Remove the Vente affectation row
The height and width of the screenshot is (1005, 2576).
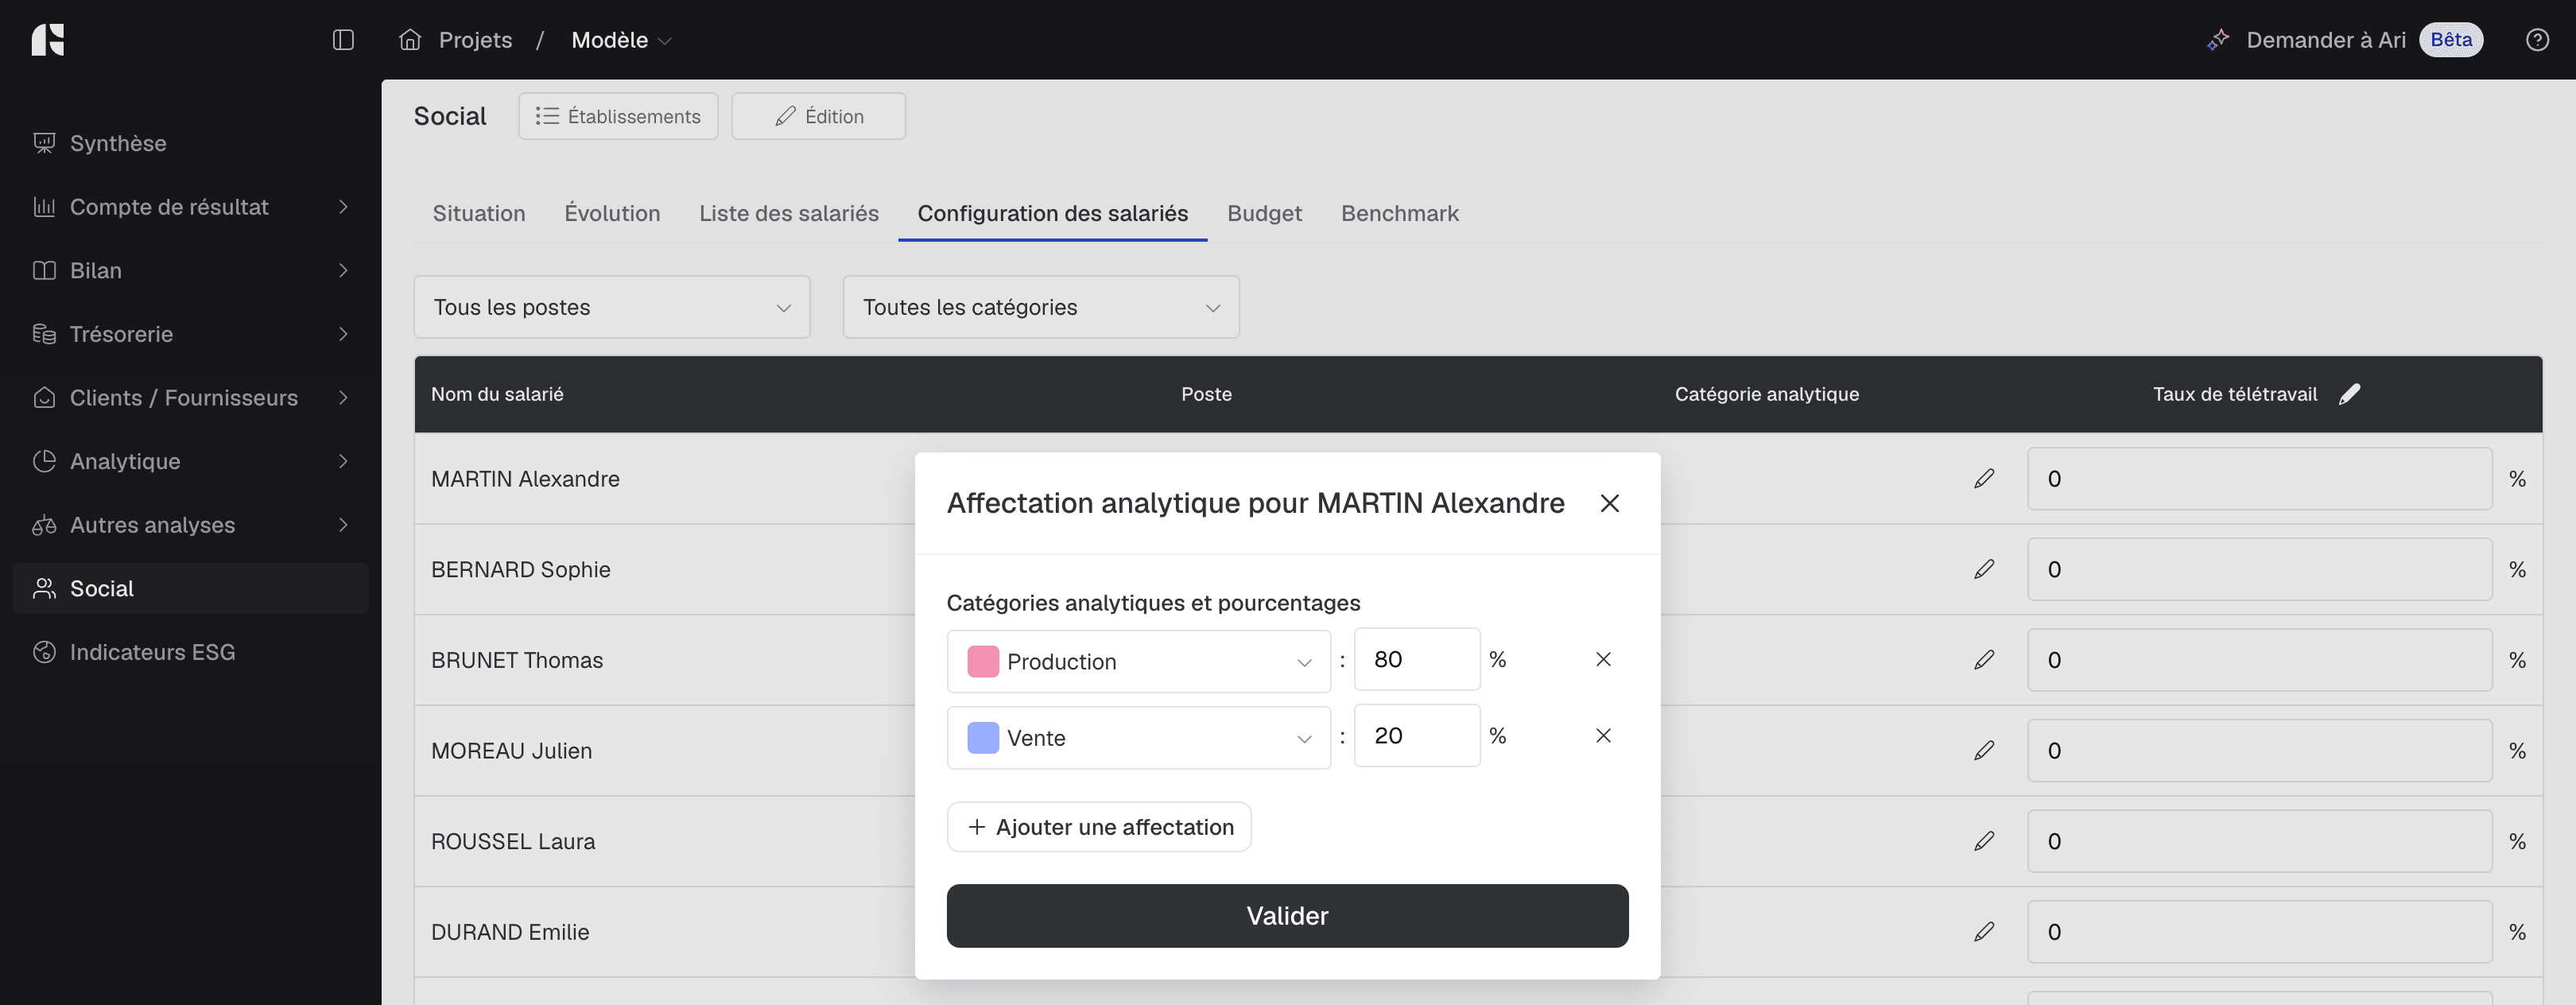(1603, 736)
